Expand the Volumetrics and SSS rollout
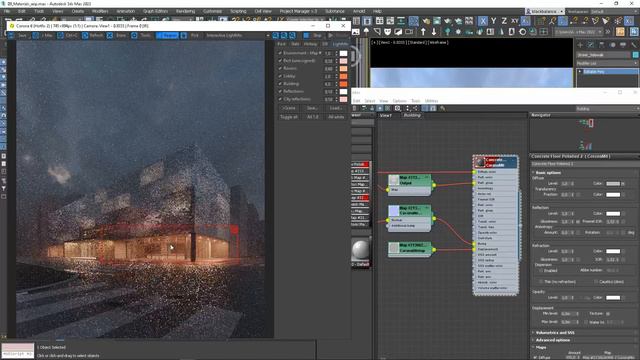The width and height of the screenshot is (640, 360). [x=555, y=333]
